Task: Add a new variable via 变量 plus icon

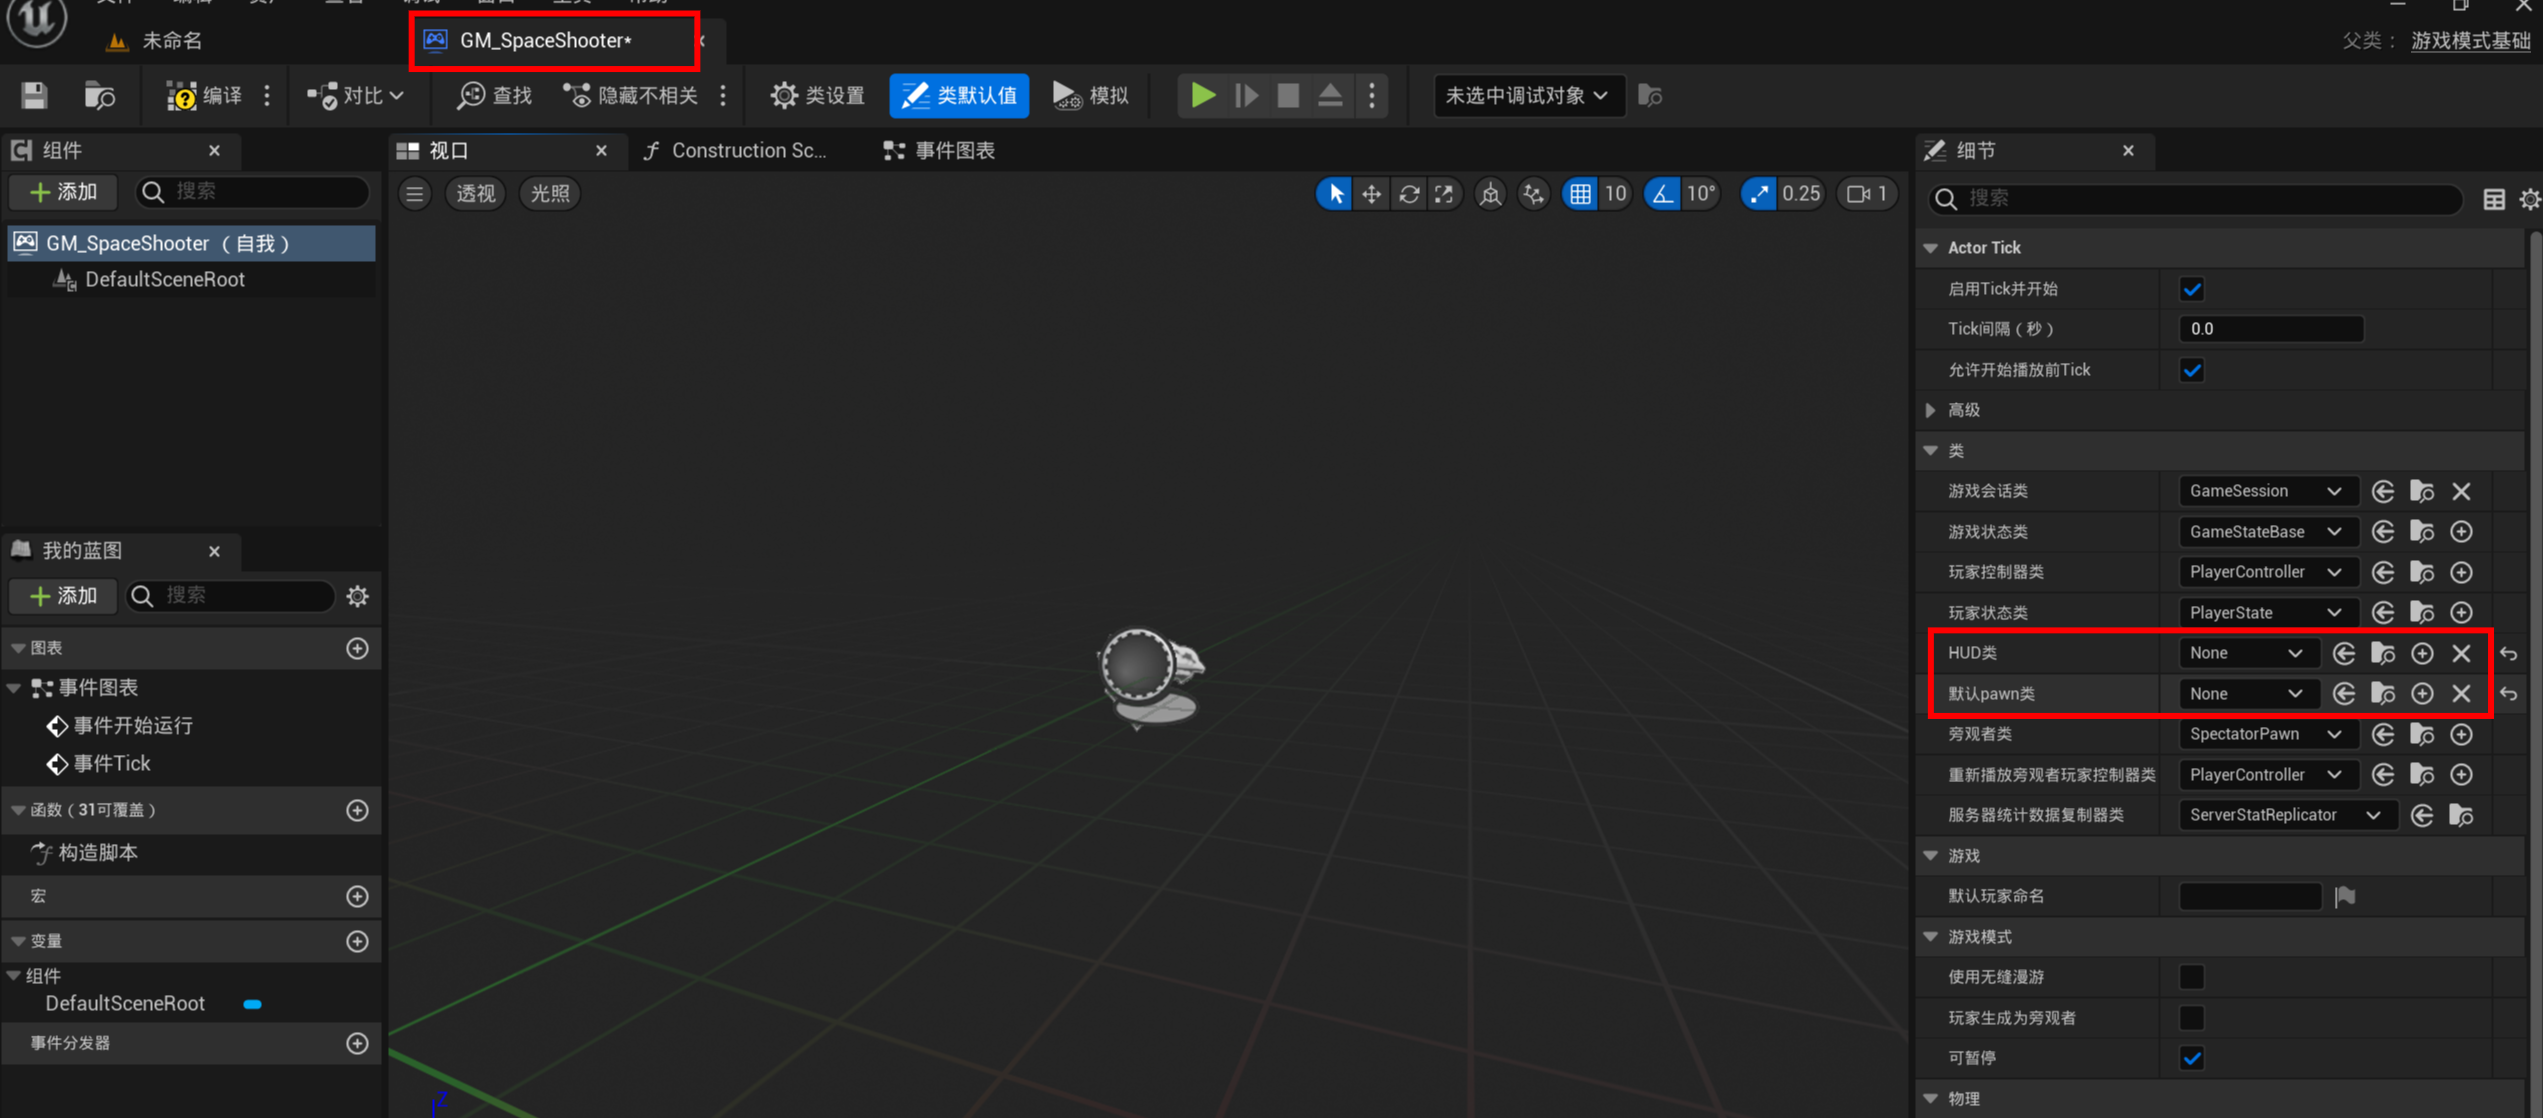Action: coord(357,941)
